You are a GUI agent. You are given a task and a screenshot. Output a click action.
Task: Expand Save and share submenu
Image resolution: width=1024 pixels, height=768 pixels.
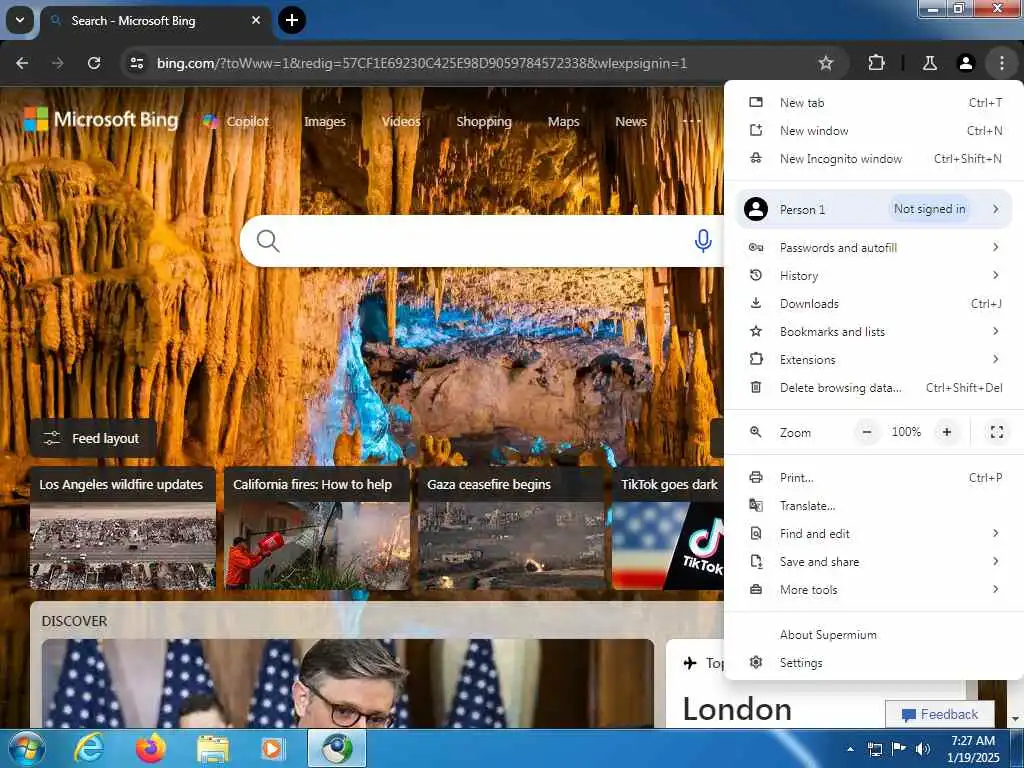click(874, 562)
